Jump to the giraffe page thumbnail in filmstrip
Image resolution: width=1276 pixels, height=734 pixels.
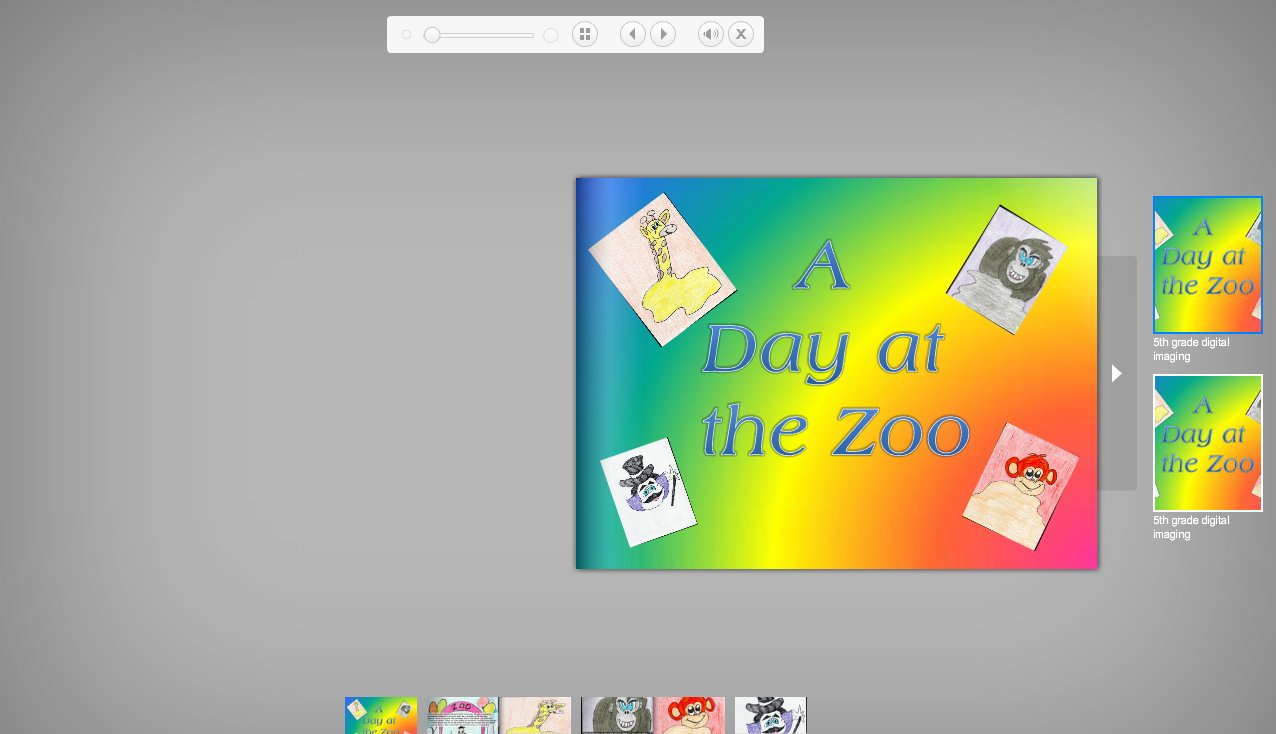pos(536,715)
